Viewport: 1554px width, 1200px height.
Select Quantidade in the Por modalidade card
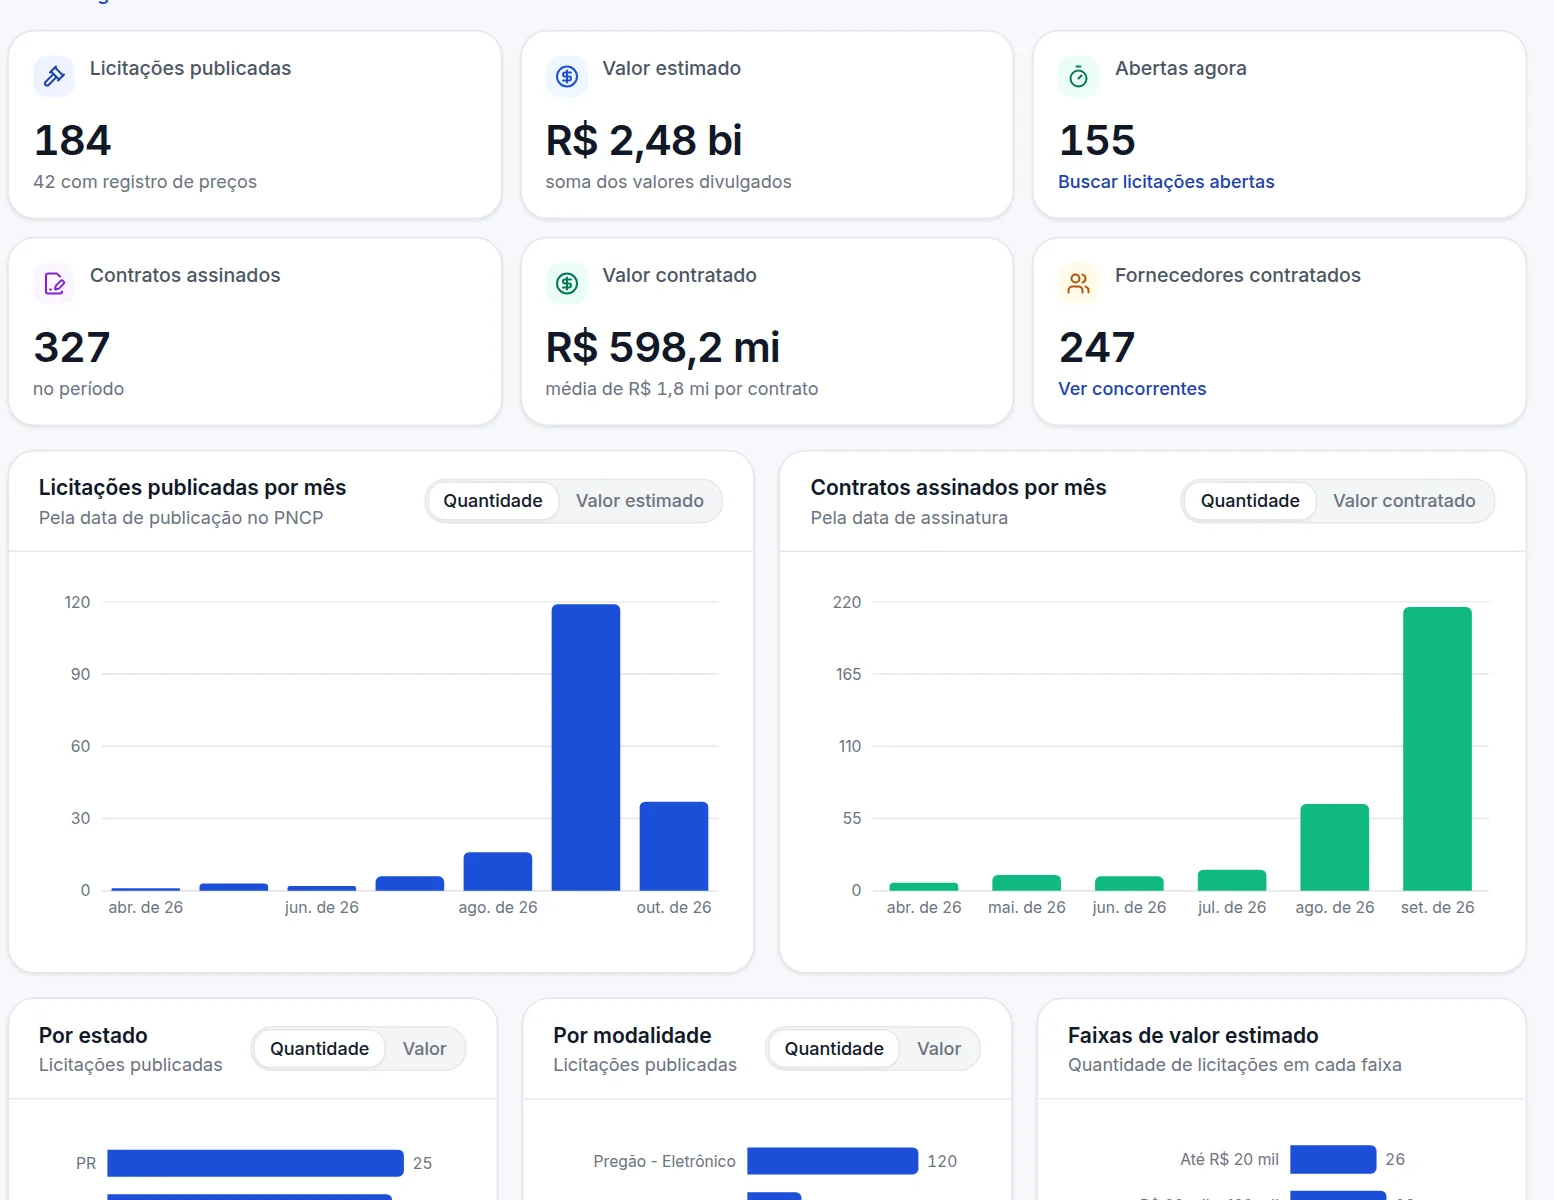click(834, 1049)
